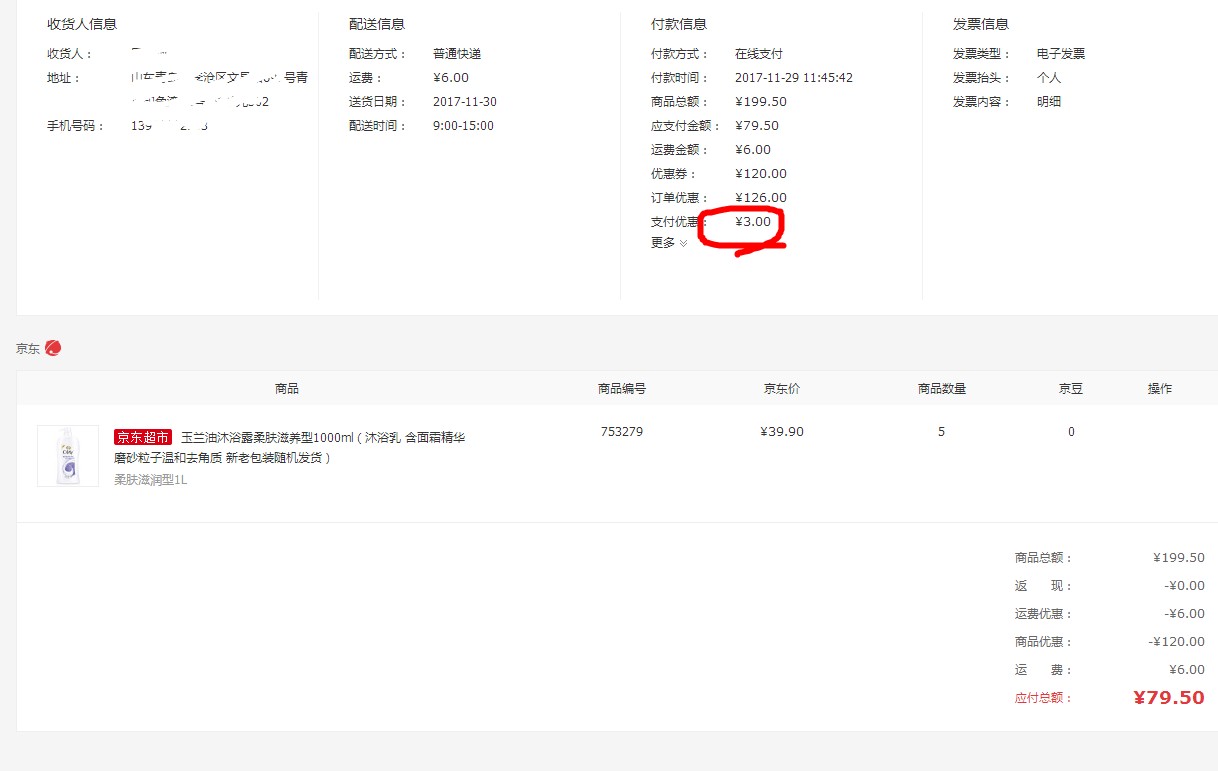Click the 配送时间 value 9:00-15:00
This screenshot has width=1218, height=771.
point(463,126)
